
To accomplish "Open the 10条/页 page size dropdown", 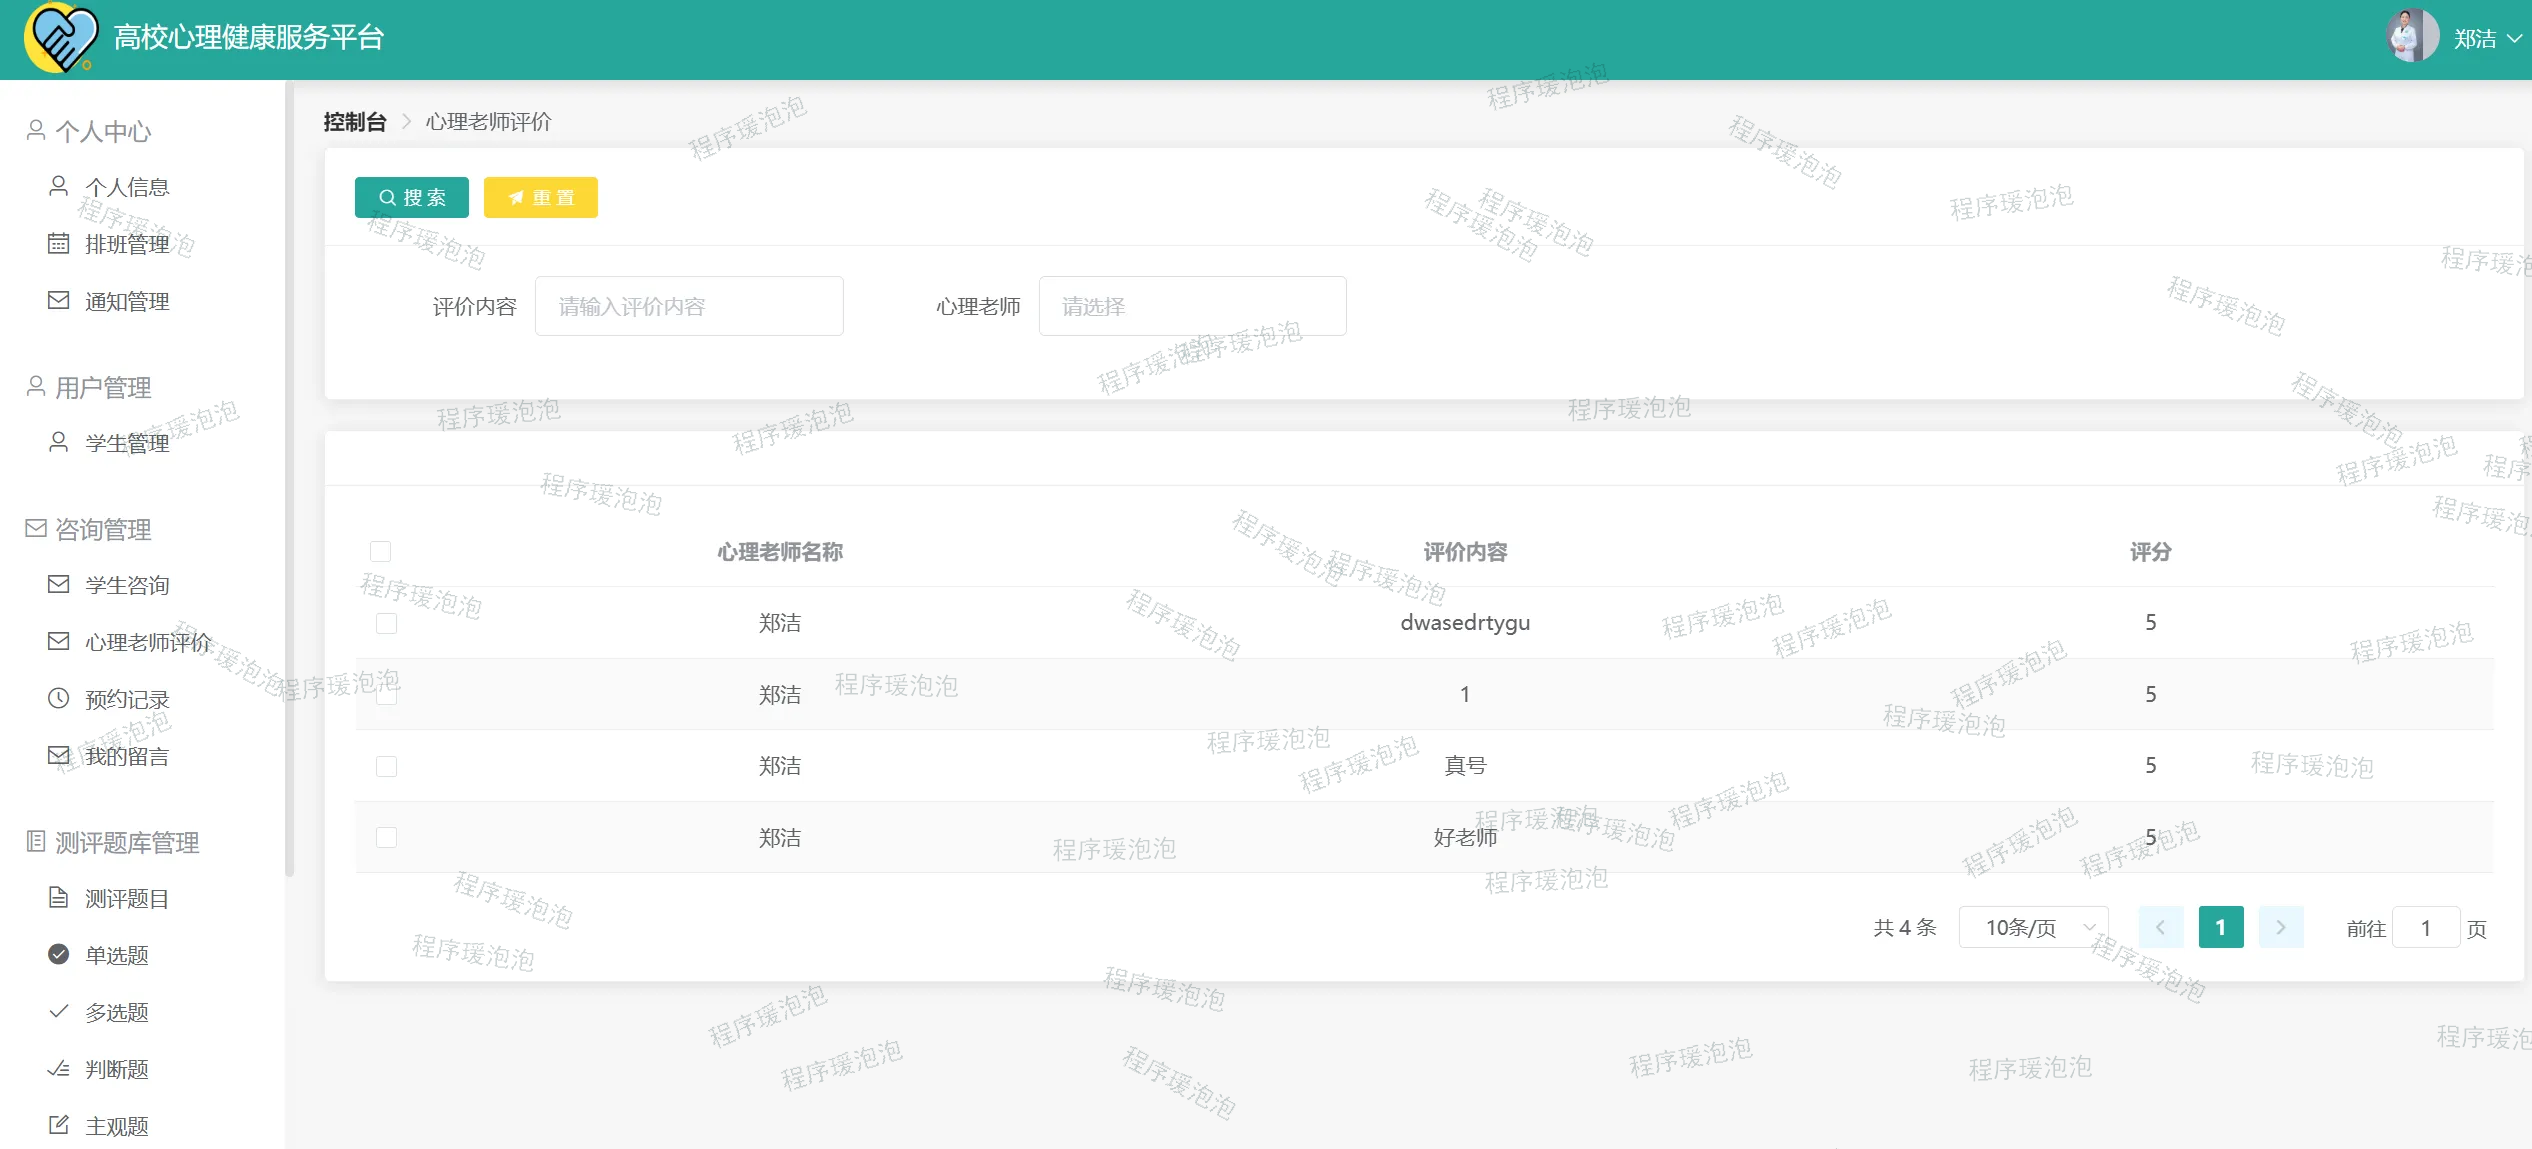I will click(x=2033, y=927).
